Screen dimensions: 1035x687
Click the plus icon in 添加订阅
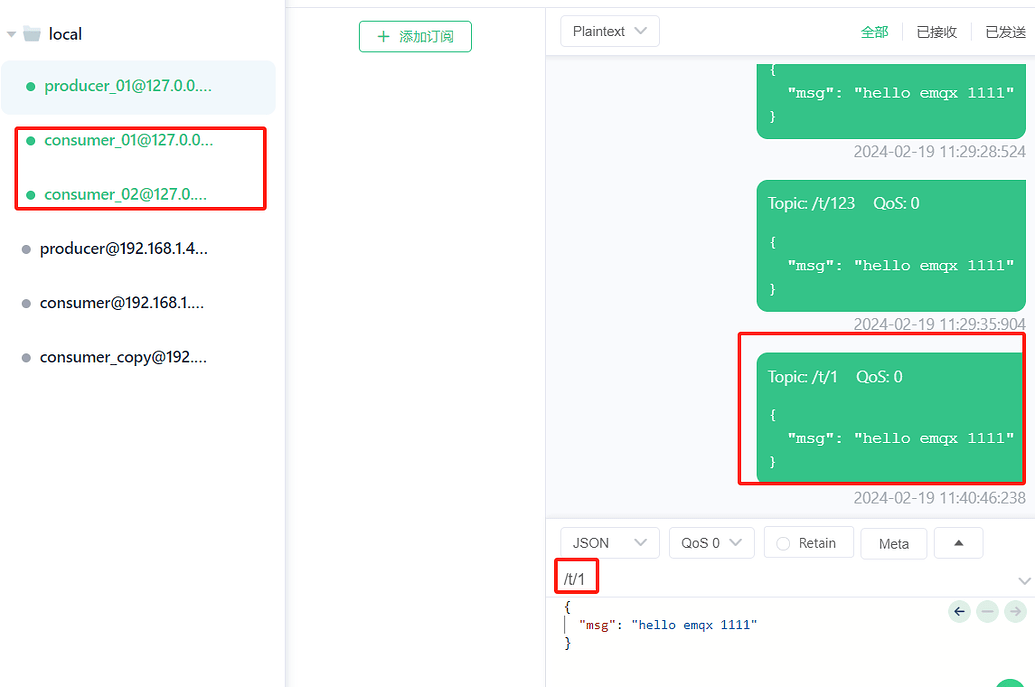pyautogui.click(x=383, y=37)
